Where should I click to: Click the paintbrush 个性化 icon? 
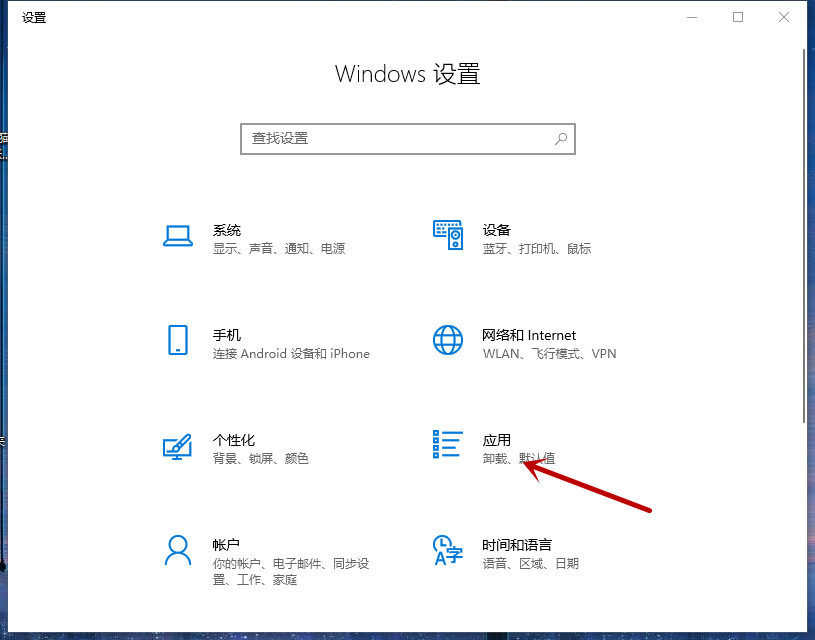[177, 446]
